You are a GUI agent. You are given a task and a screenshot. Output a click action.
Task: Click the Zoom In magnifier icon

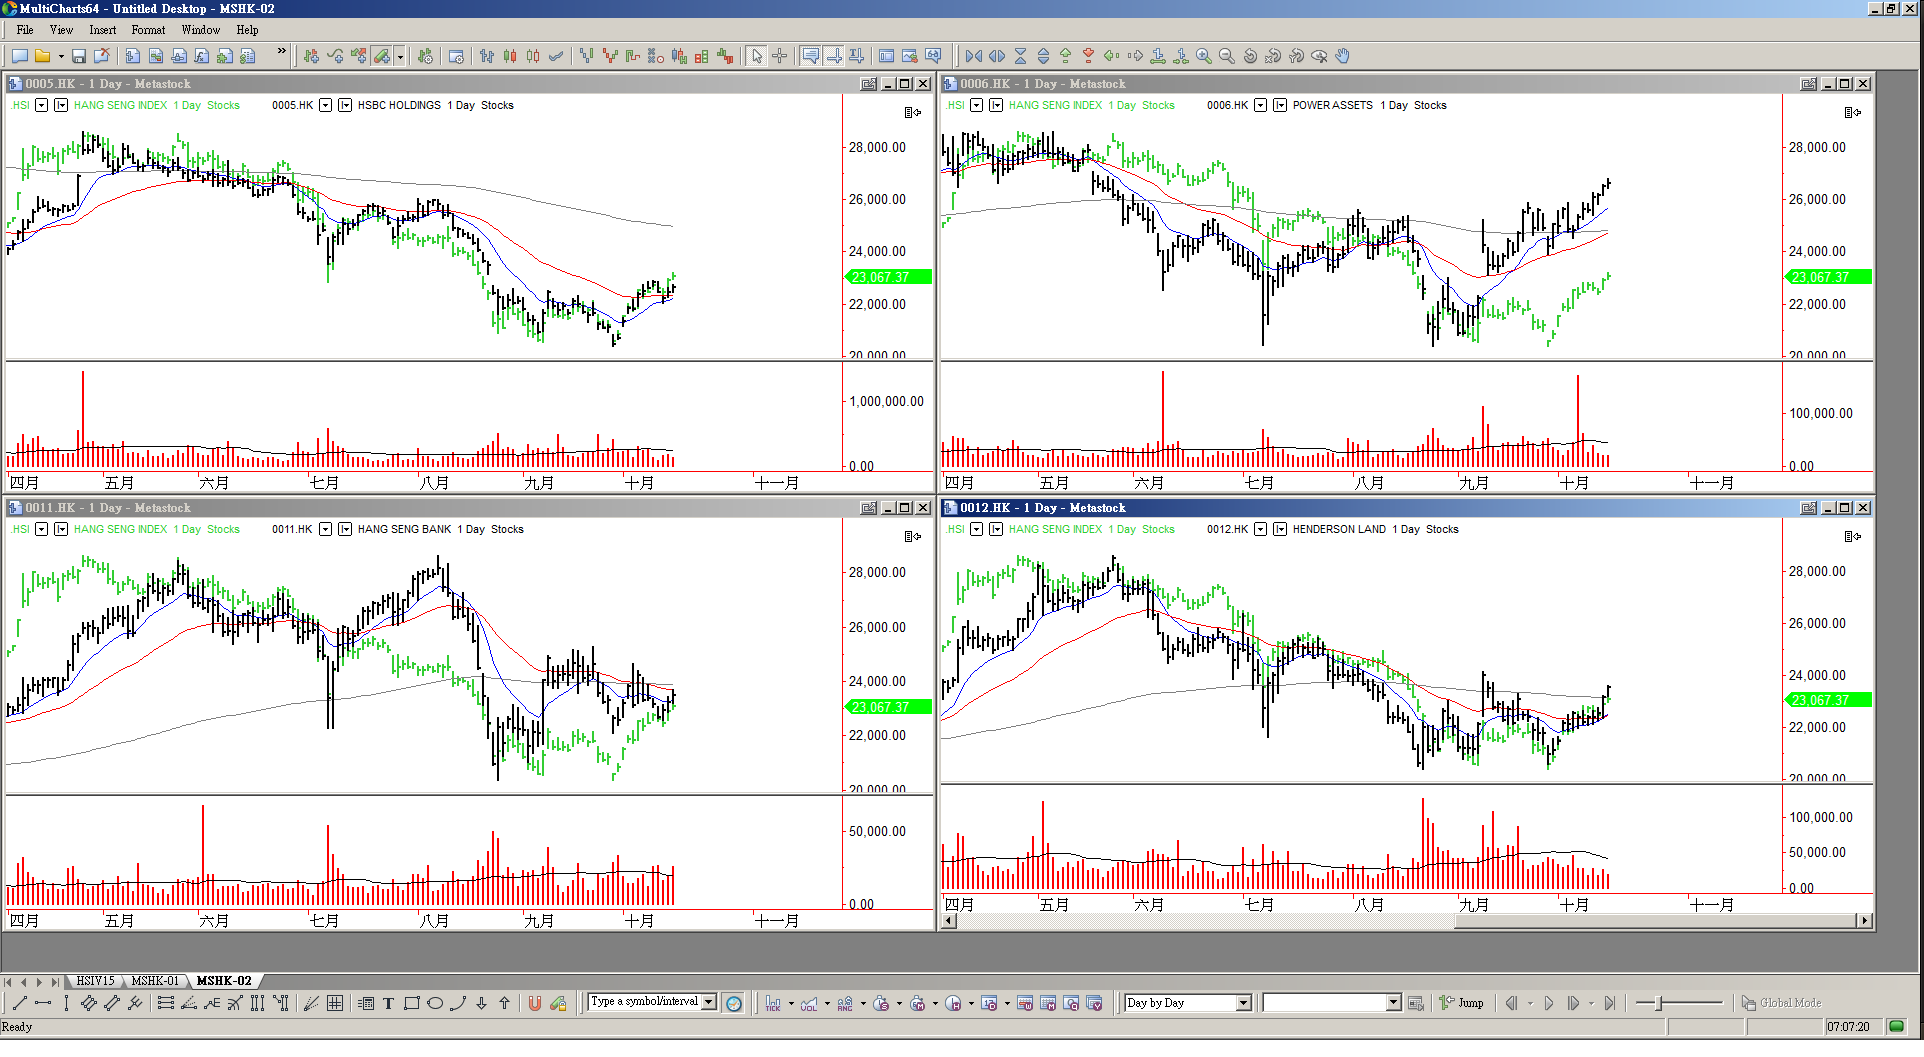[1204, 56]
